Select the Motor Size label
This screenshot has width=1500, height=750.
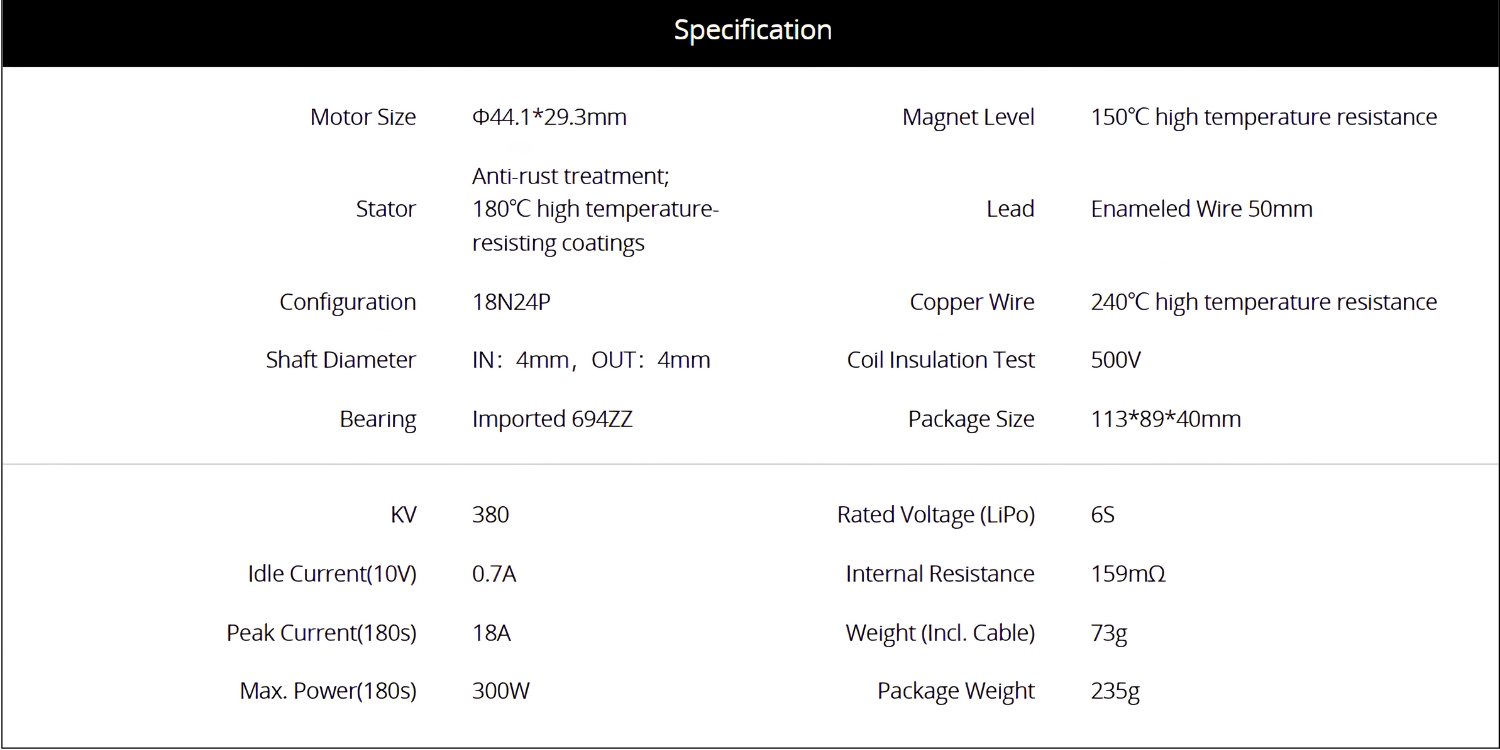pyautogui.click(x=363, y=117)
